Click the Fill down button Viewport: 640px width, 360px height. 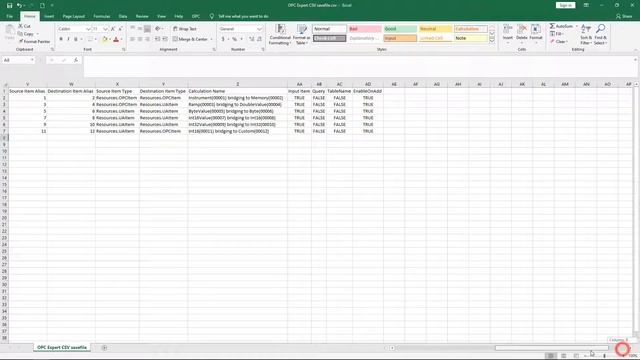[557, 34]
